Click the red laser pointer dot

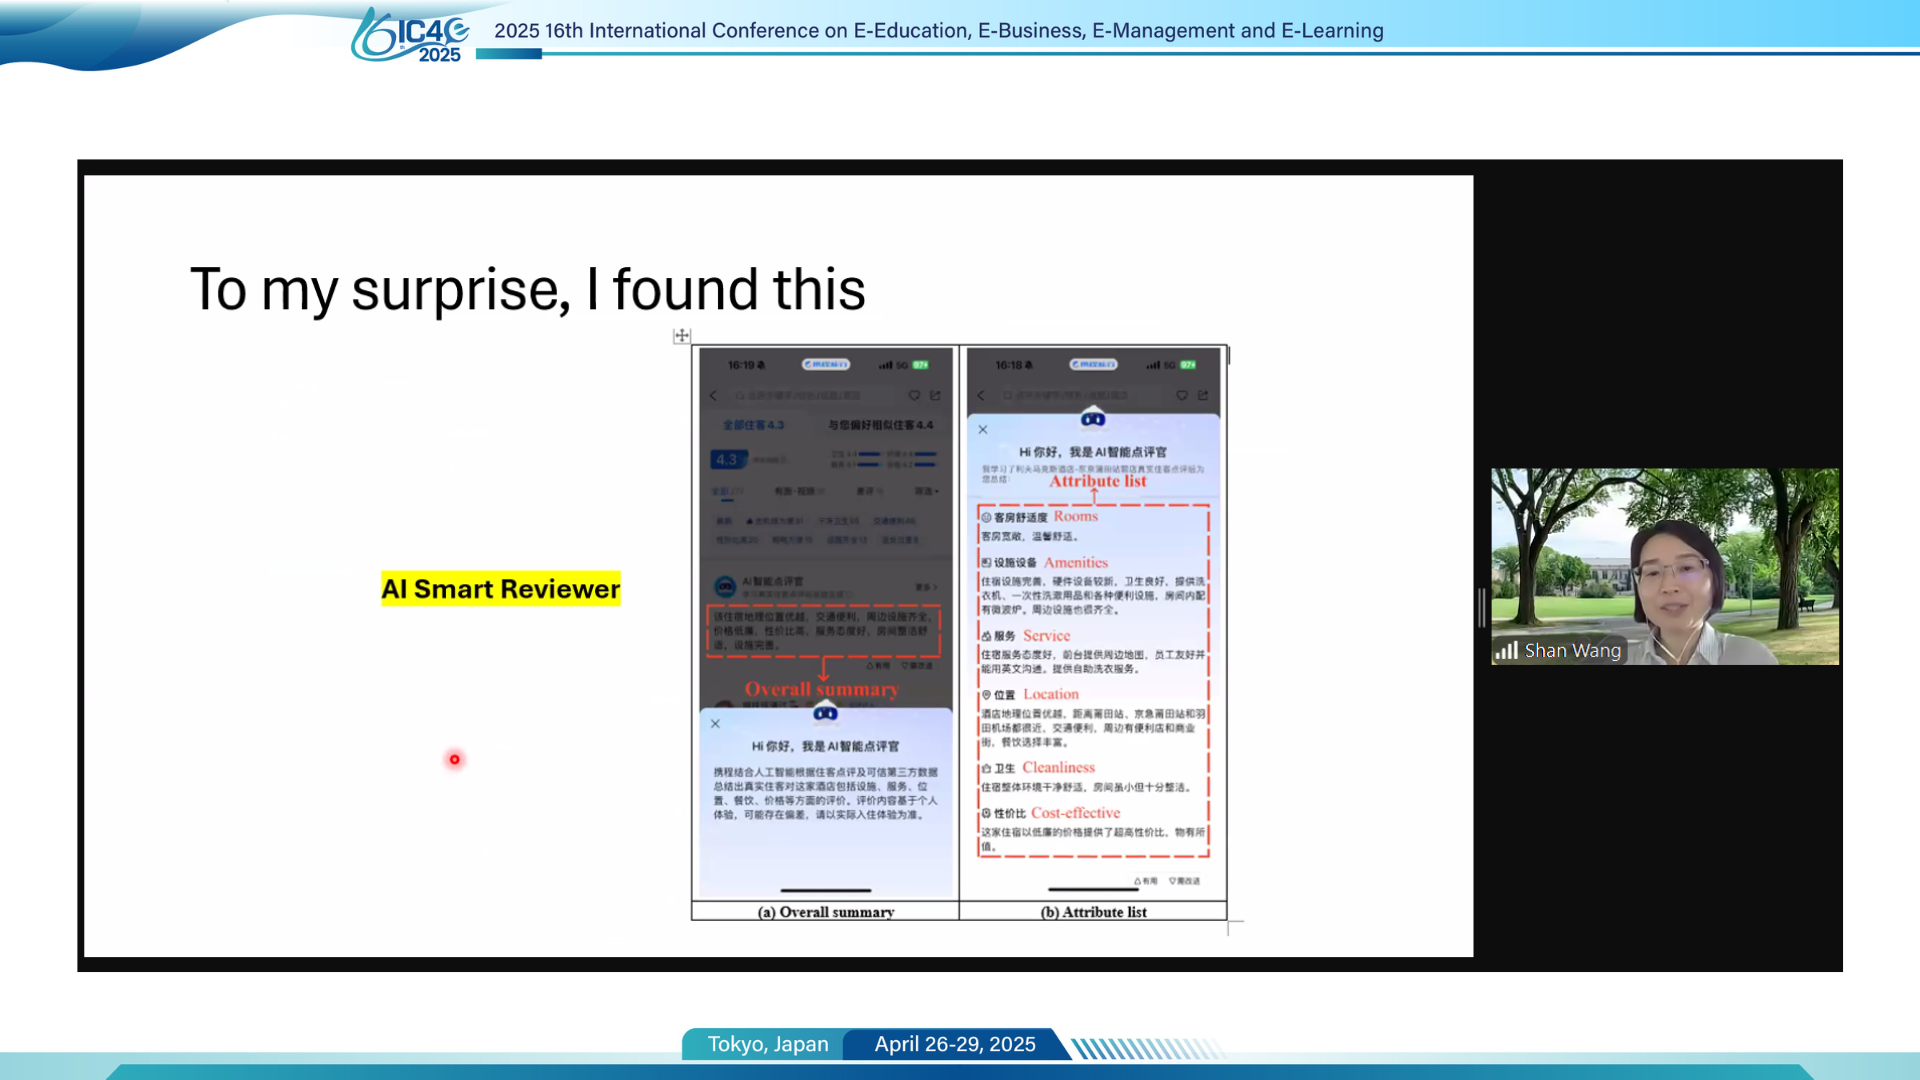click(455, 760)
